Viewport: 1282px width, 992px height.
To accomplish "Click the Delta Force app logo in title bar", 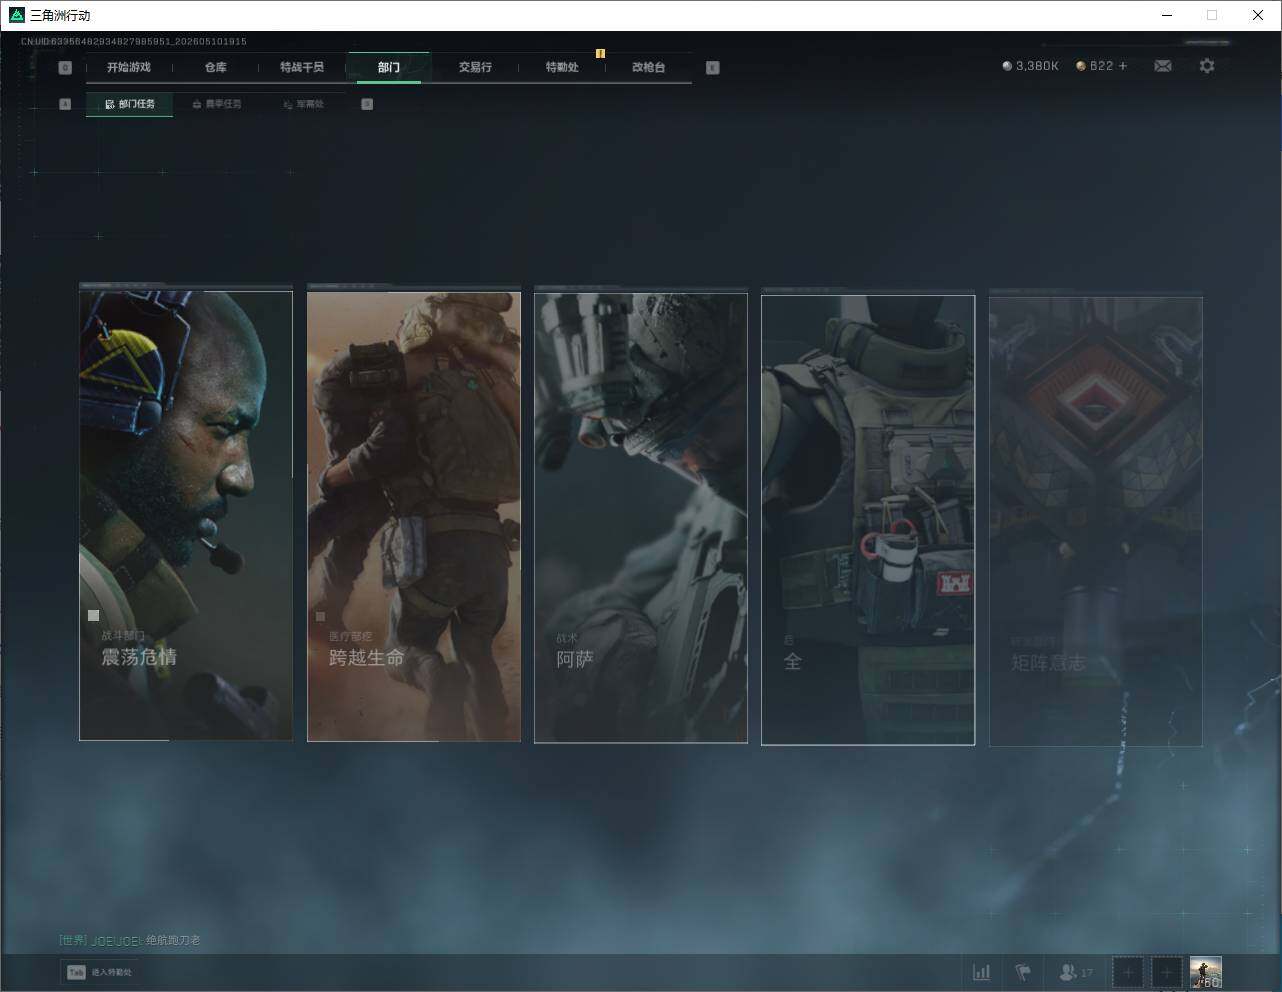I will pyautogui.click(x=16, y=15).
